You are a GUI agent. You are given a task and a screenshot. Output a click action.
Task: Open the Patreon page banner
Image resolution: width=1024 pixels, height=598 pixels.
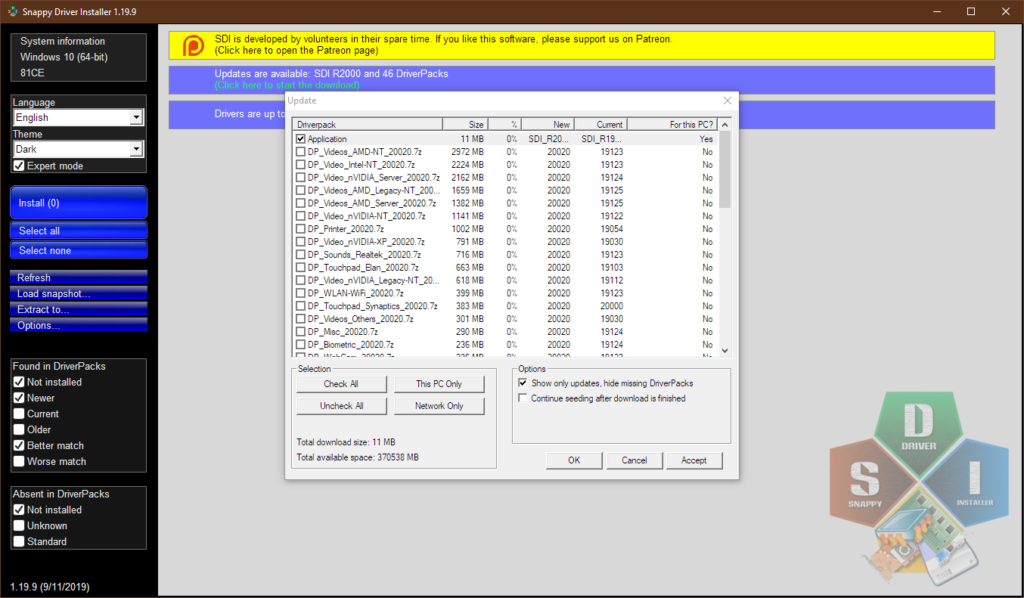[x=581, y=45]
